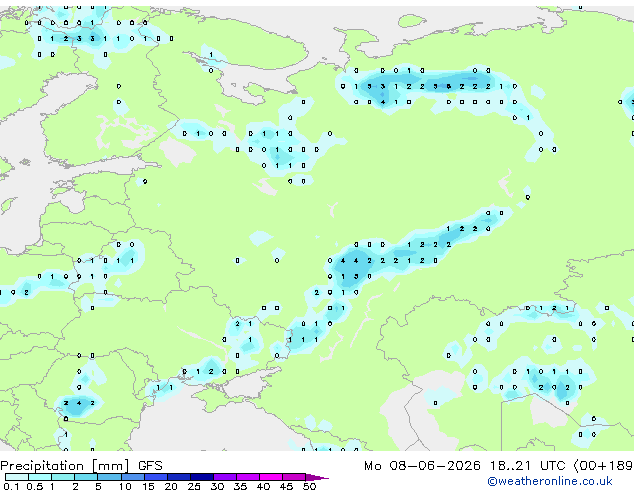Screen dimensions: 634x490
Task: Pick the legend swatch between 45 and 50
Action: [294, 477]
